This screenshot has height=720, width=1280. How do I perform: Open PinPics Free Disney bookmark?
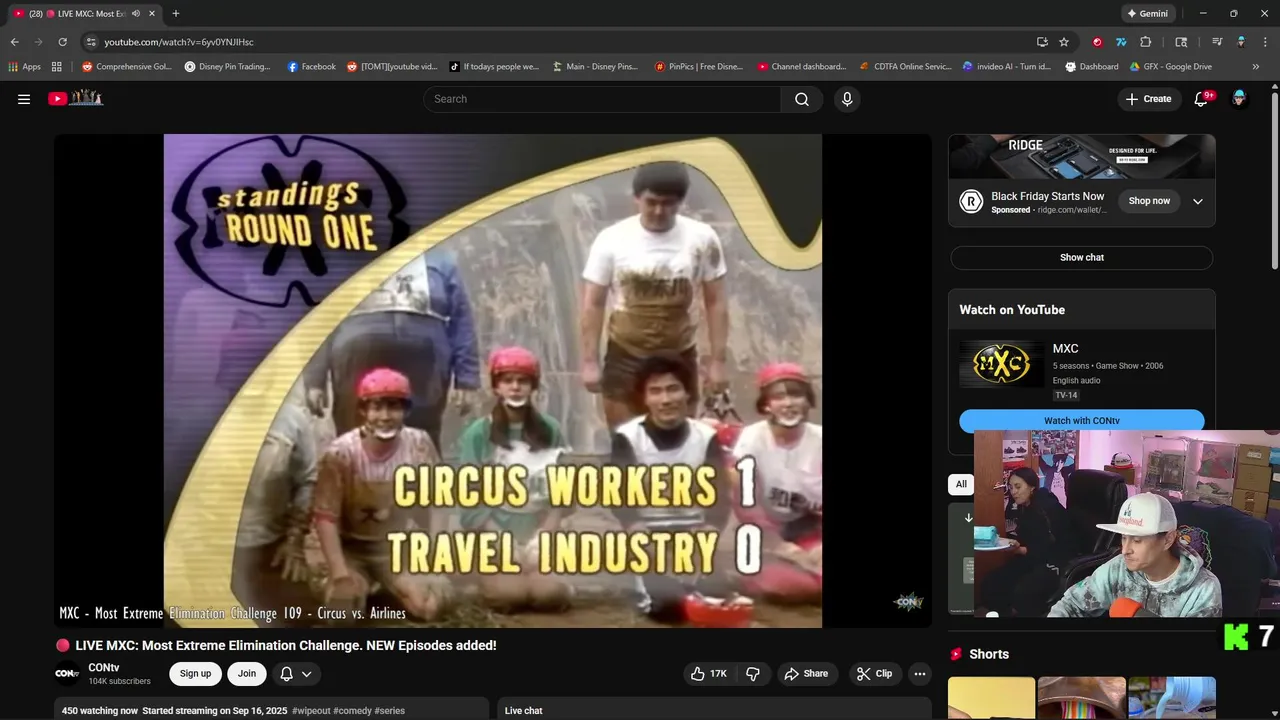click(x=699, y=67)
